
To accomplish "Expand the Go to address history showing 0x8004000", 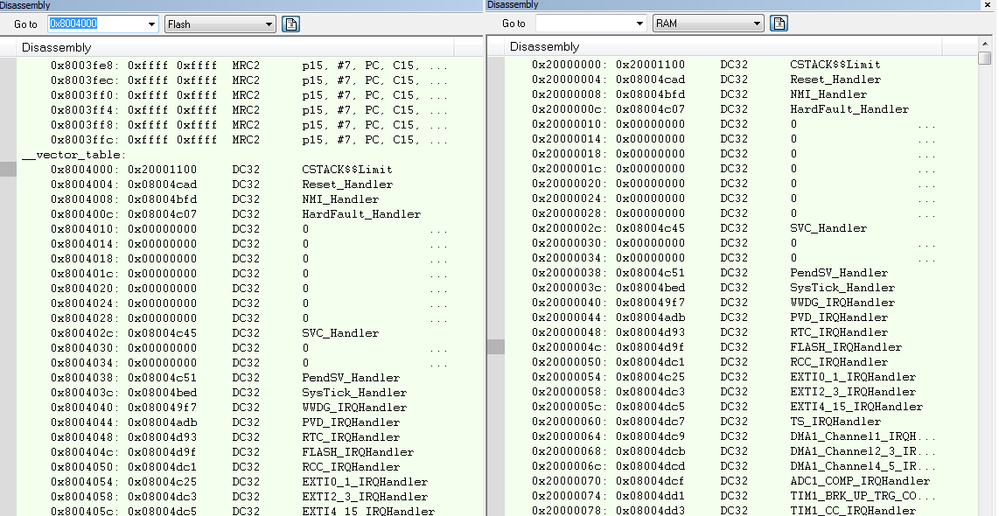I will (152, 24).
